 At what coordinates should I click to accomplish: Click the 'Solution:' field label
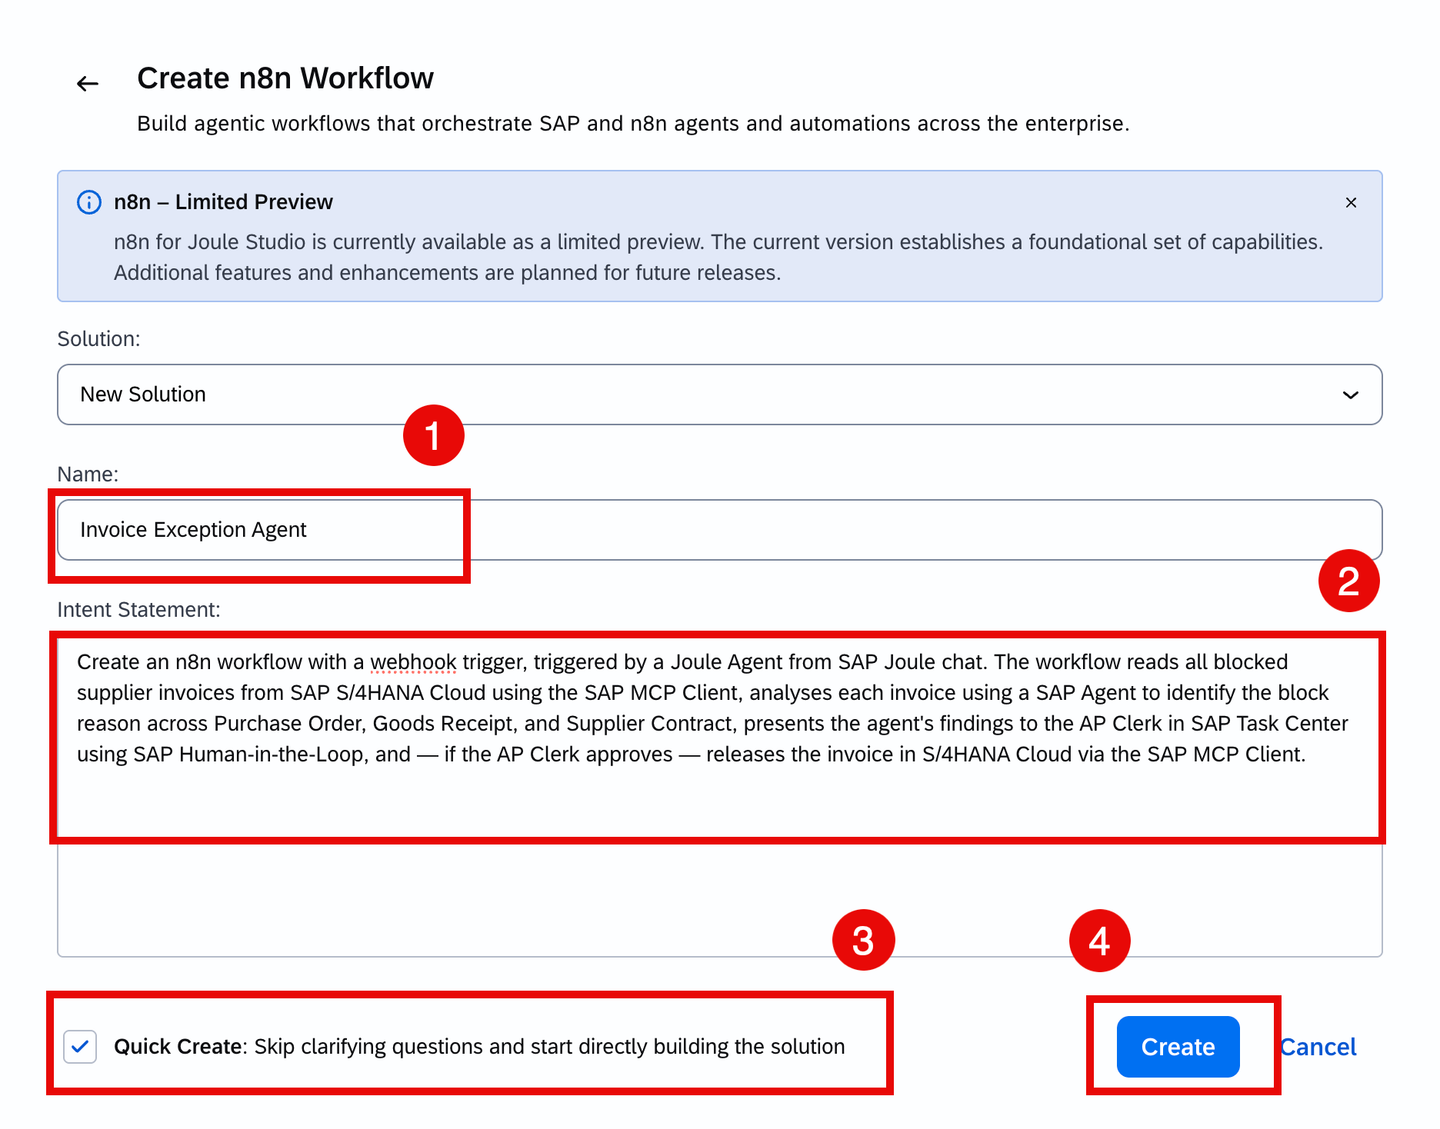(99, 339)
